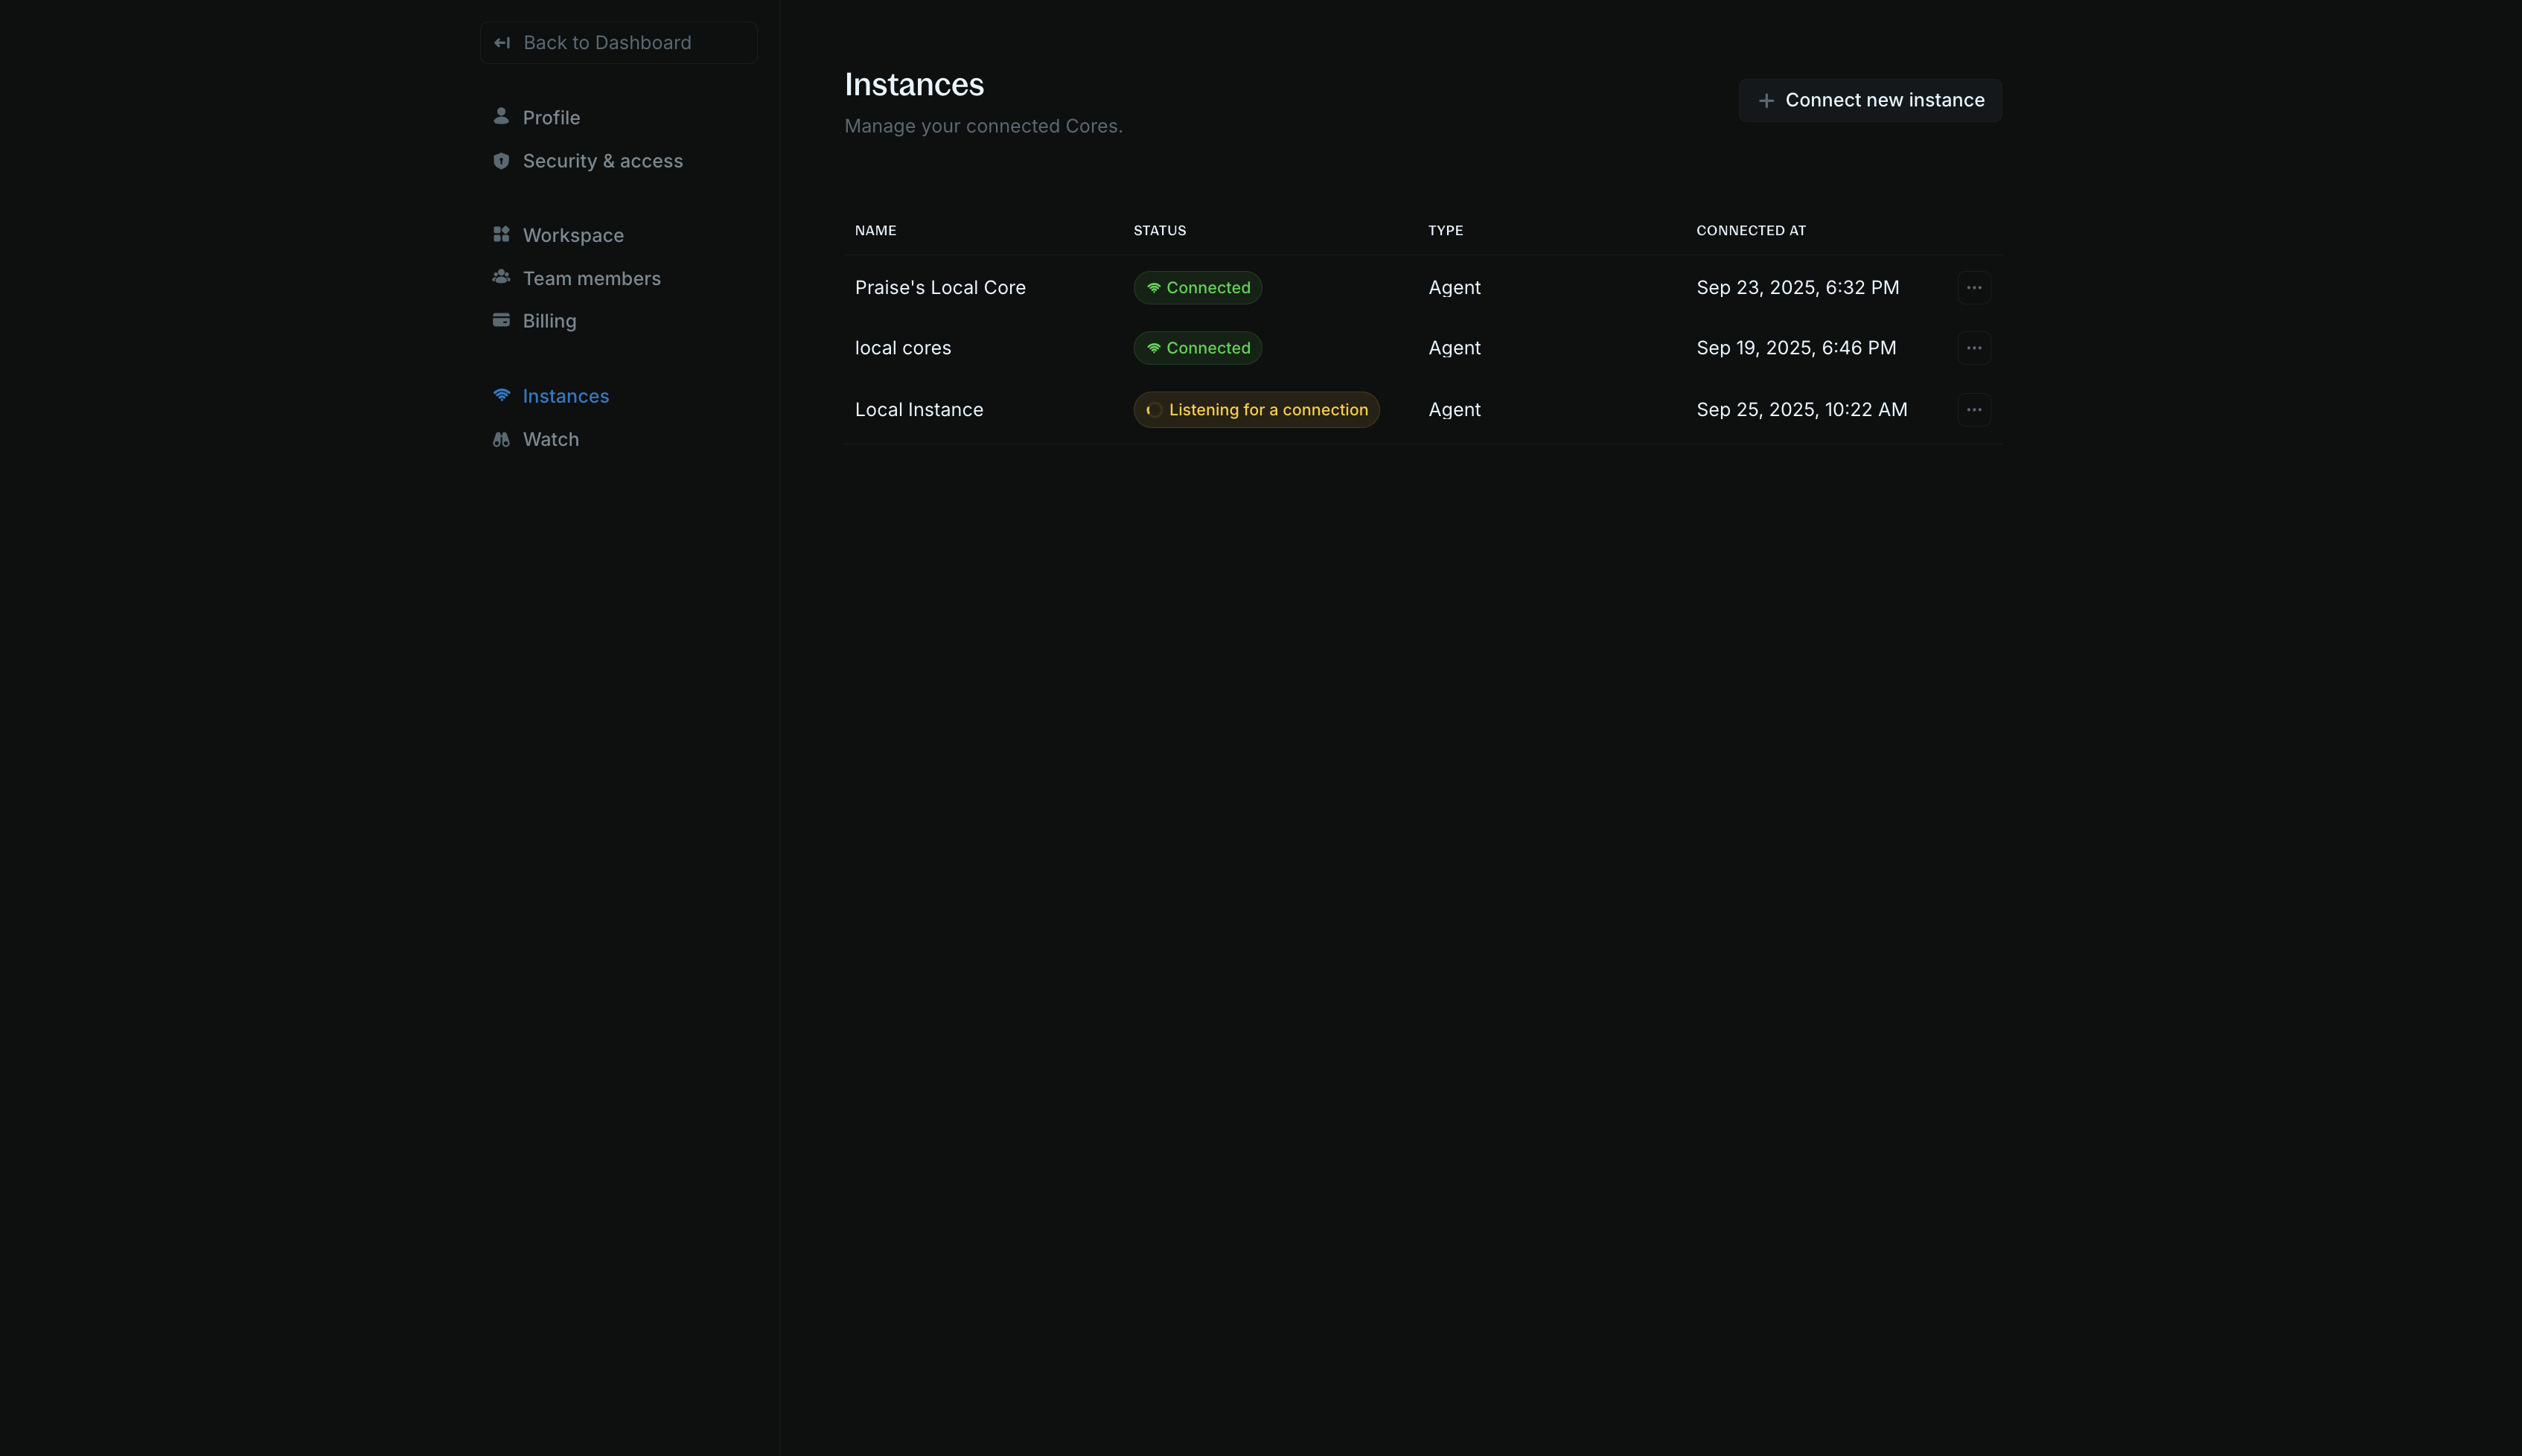Image resolution: width=2522 pixels, height=1456 pixels.
Task: Click the Listening for a connection status badge
Action: (x=1256, y=409)
